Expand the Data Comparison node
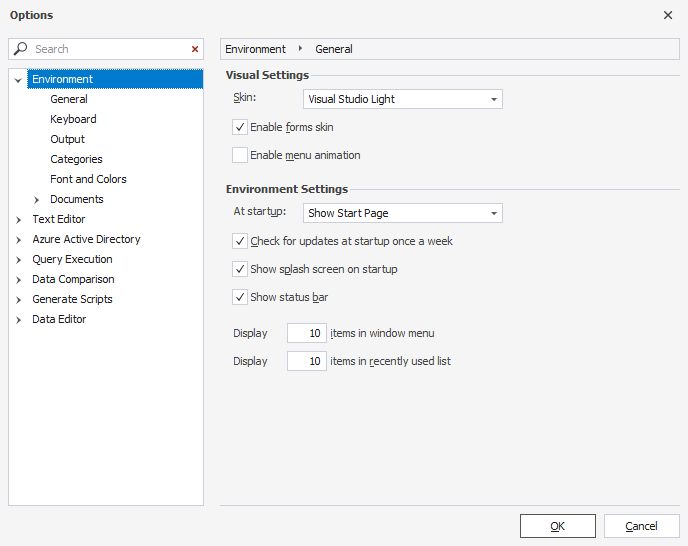The image size is (688, 546). click(18, 280)
